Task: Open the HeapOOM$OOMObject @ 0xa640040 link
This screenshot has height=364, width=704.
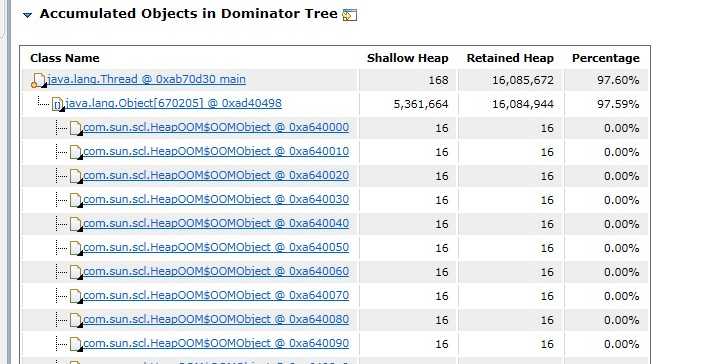Action: point(216,223)
